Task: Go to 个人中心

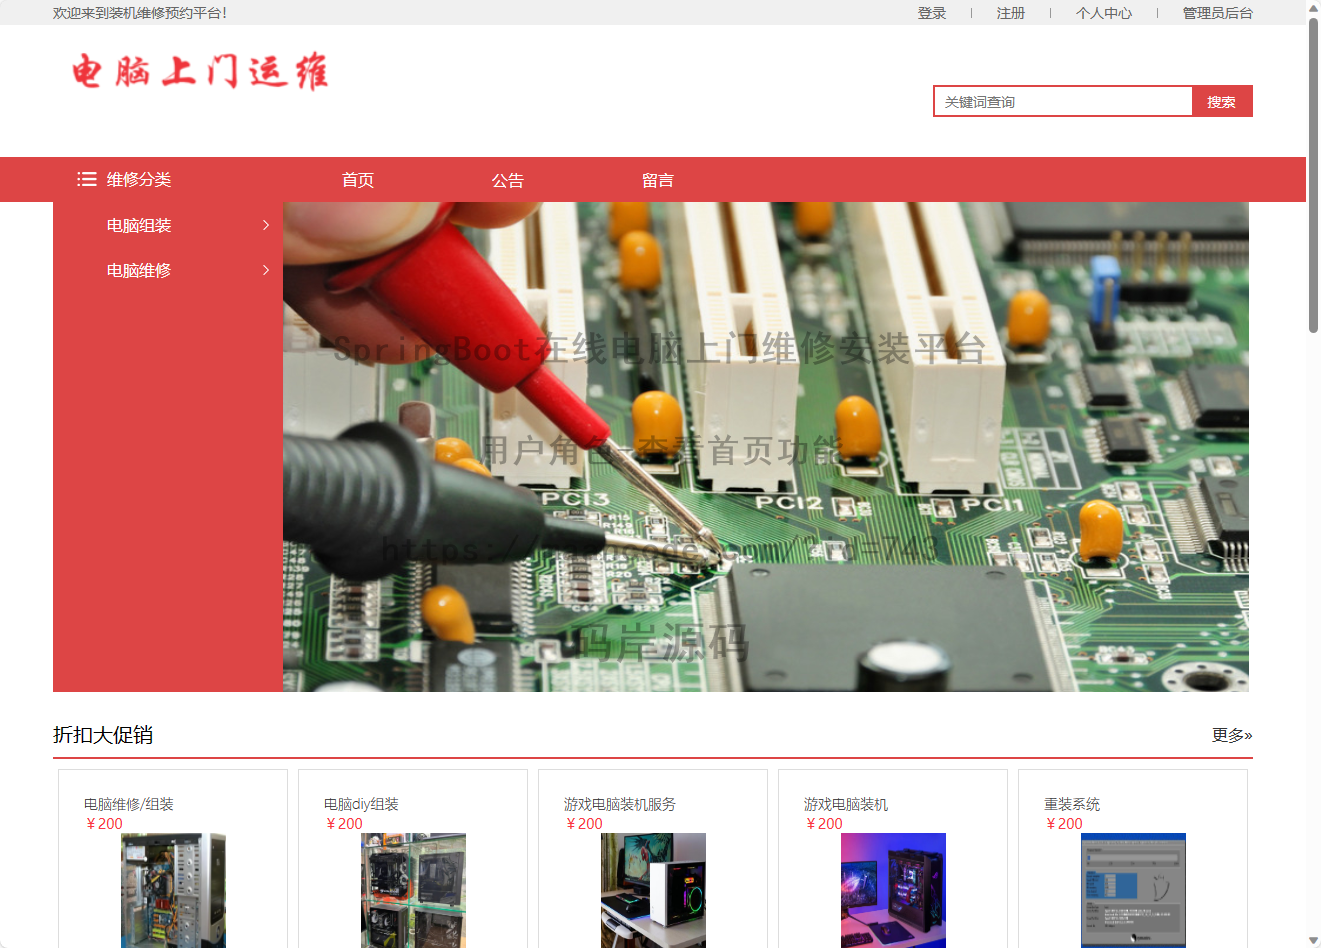Action: click(x=1104, y=13)
